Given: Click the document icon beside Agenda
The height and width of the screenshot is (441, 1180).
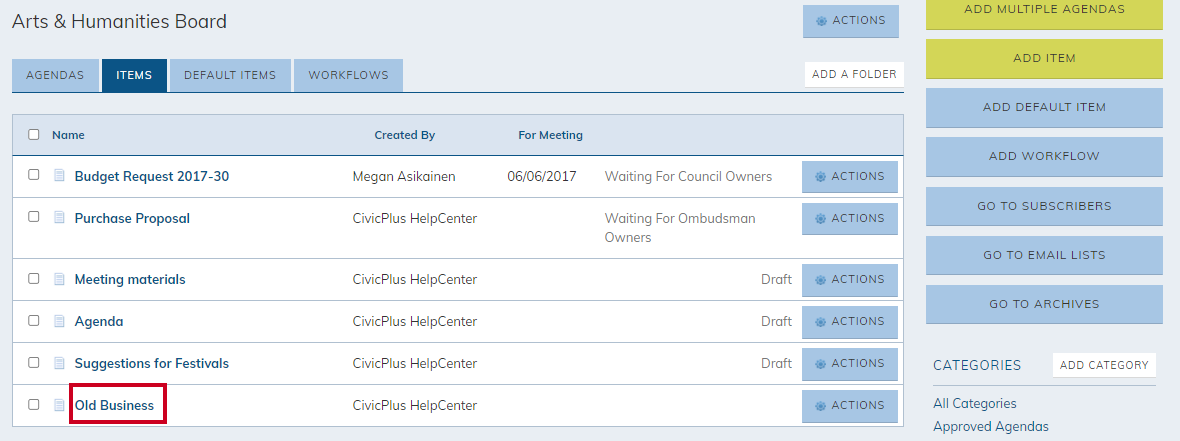Looking at the screenshot, I should pos(59,321).
